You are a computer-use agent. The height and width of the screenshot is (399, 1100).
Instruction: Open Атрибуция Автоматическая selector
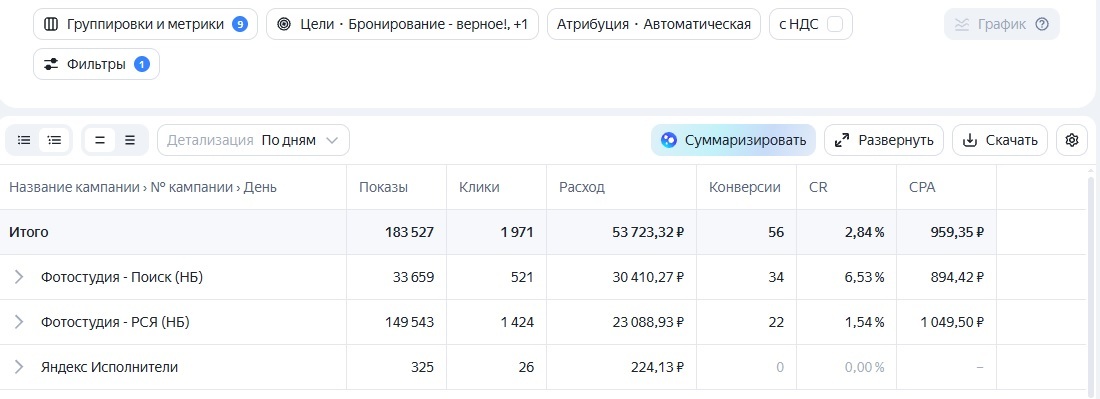click(654, 25)
